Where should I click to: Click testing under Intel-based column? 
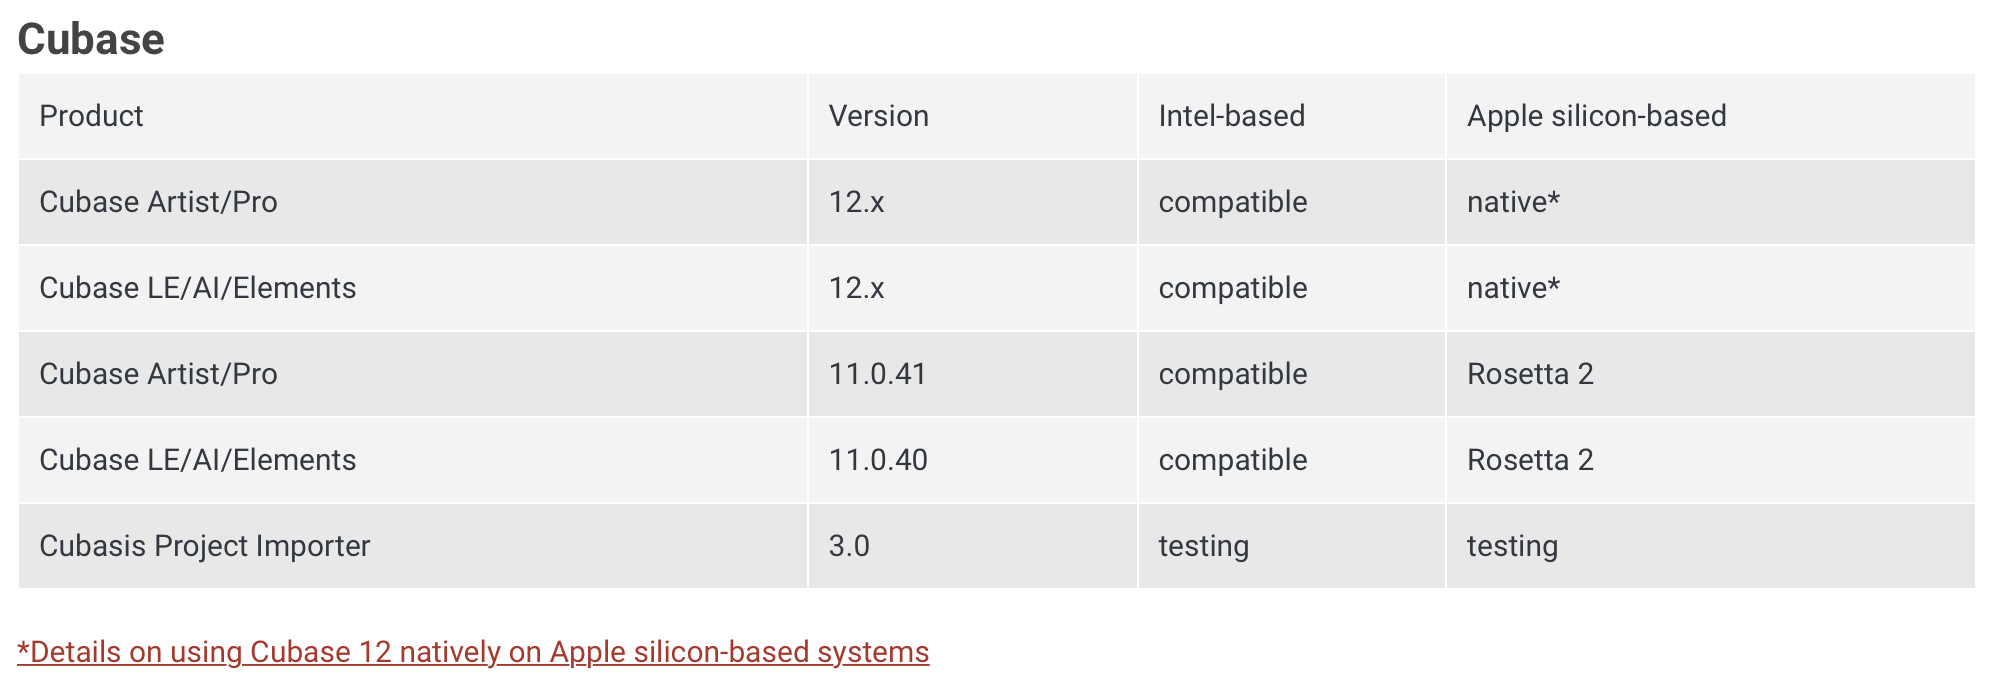pyautogui.click(x=1203, y=546)
